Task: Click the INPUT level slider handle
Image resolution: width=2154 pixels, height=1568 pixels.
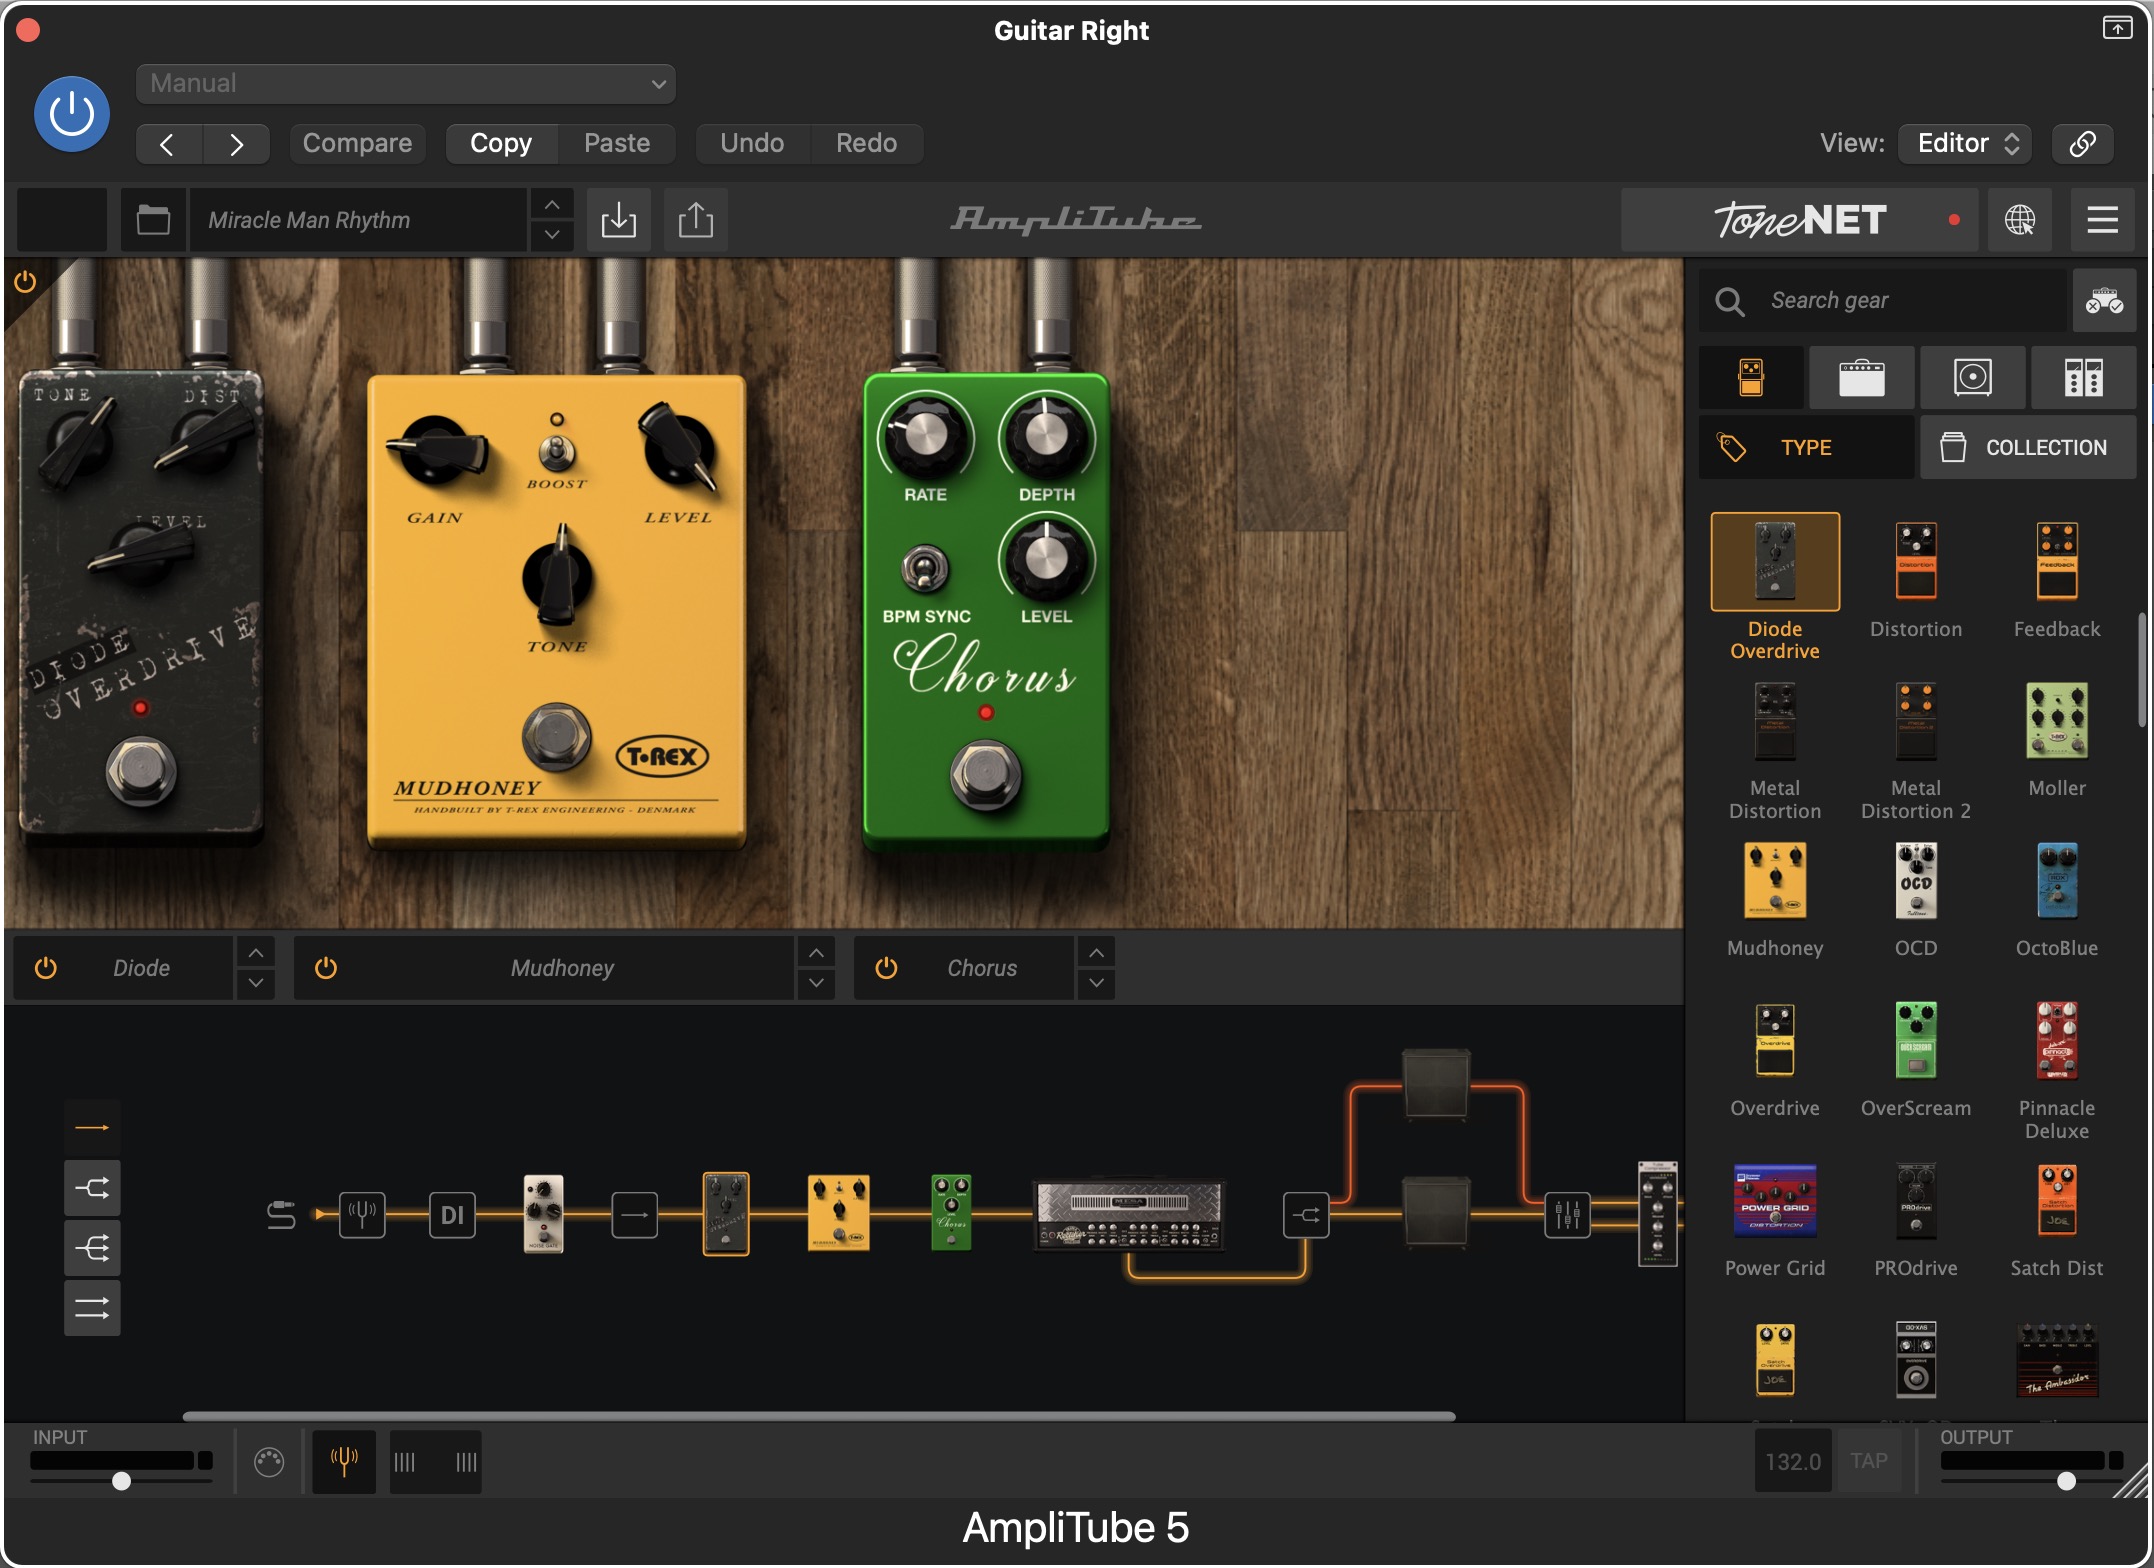Action: (x=121, y=1482)
